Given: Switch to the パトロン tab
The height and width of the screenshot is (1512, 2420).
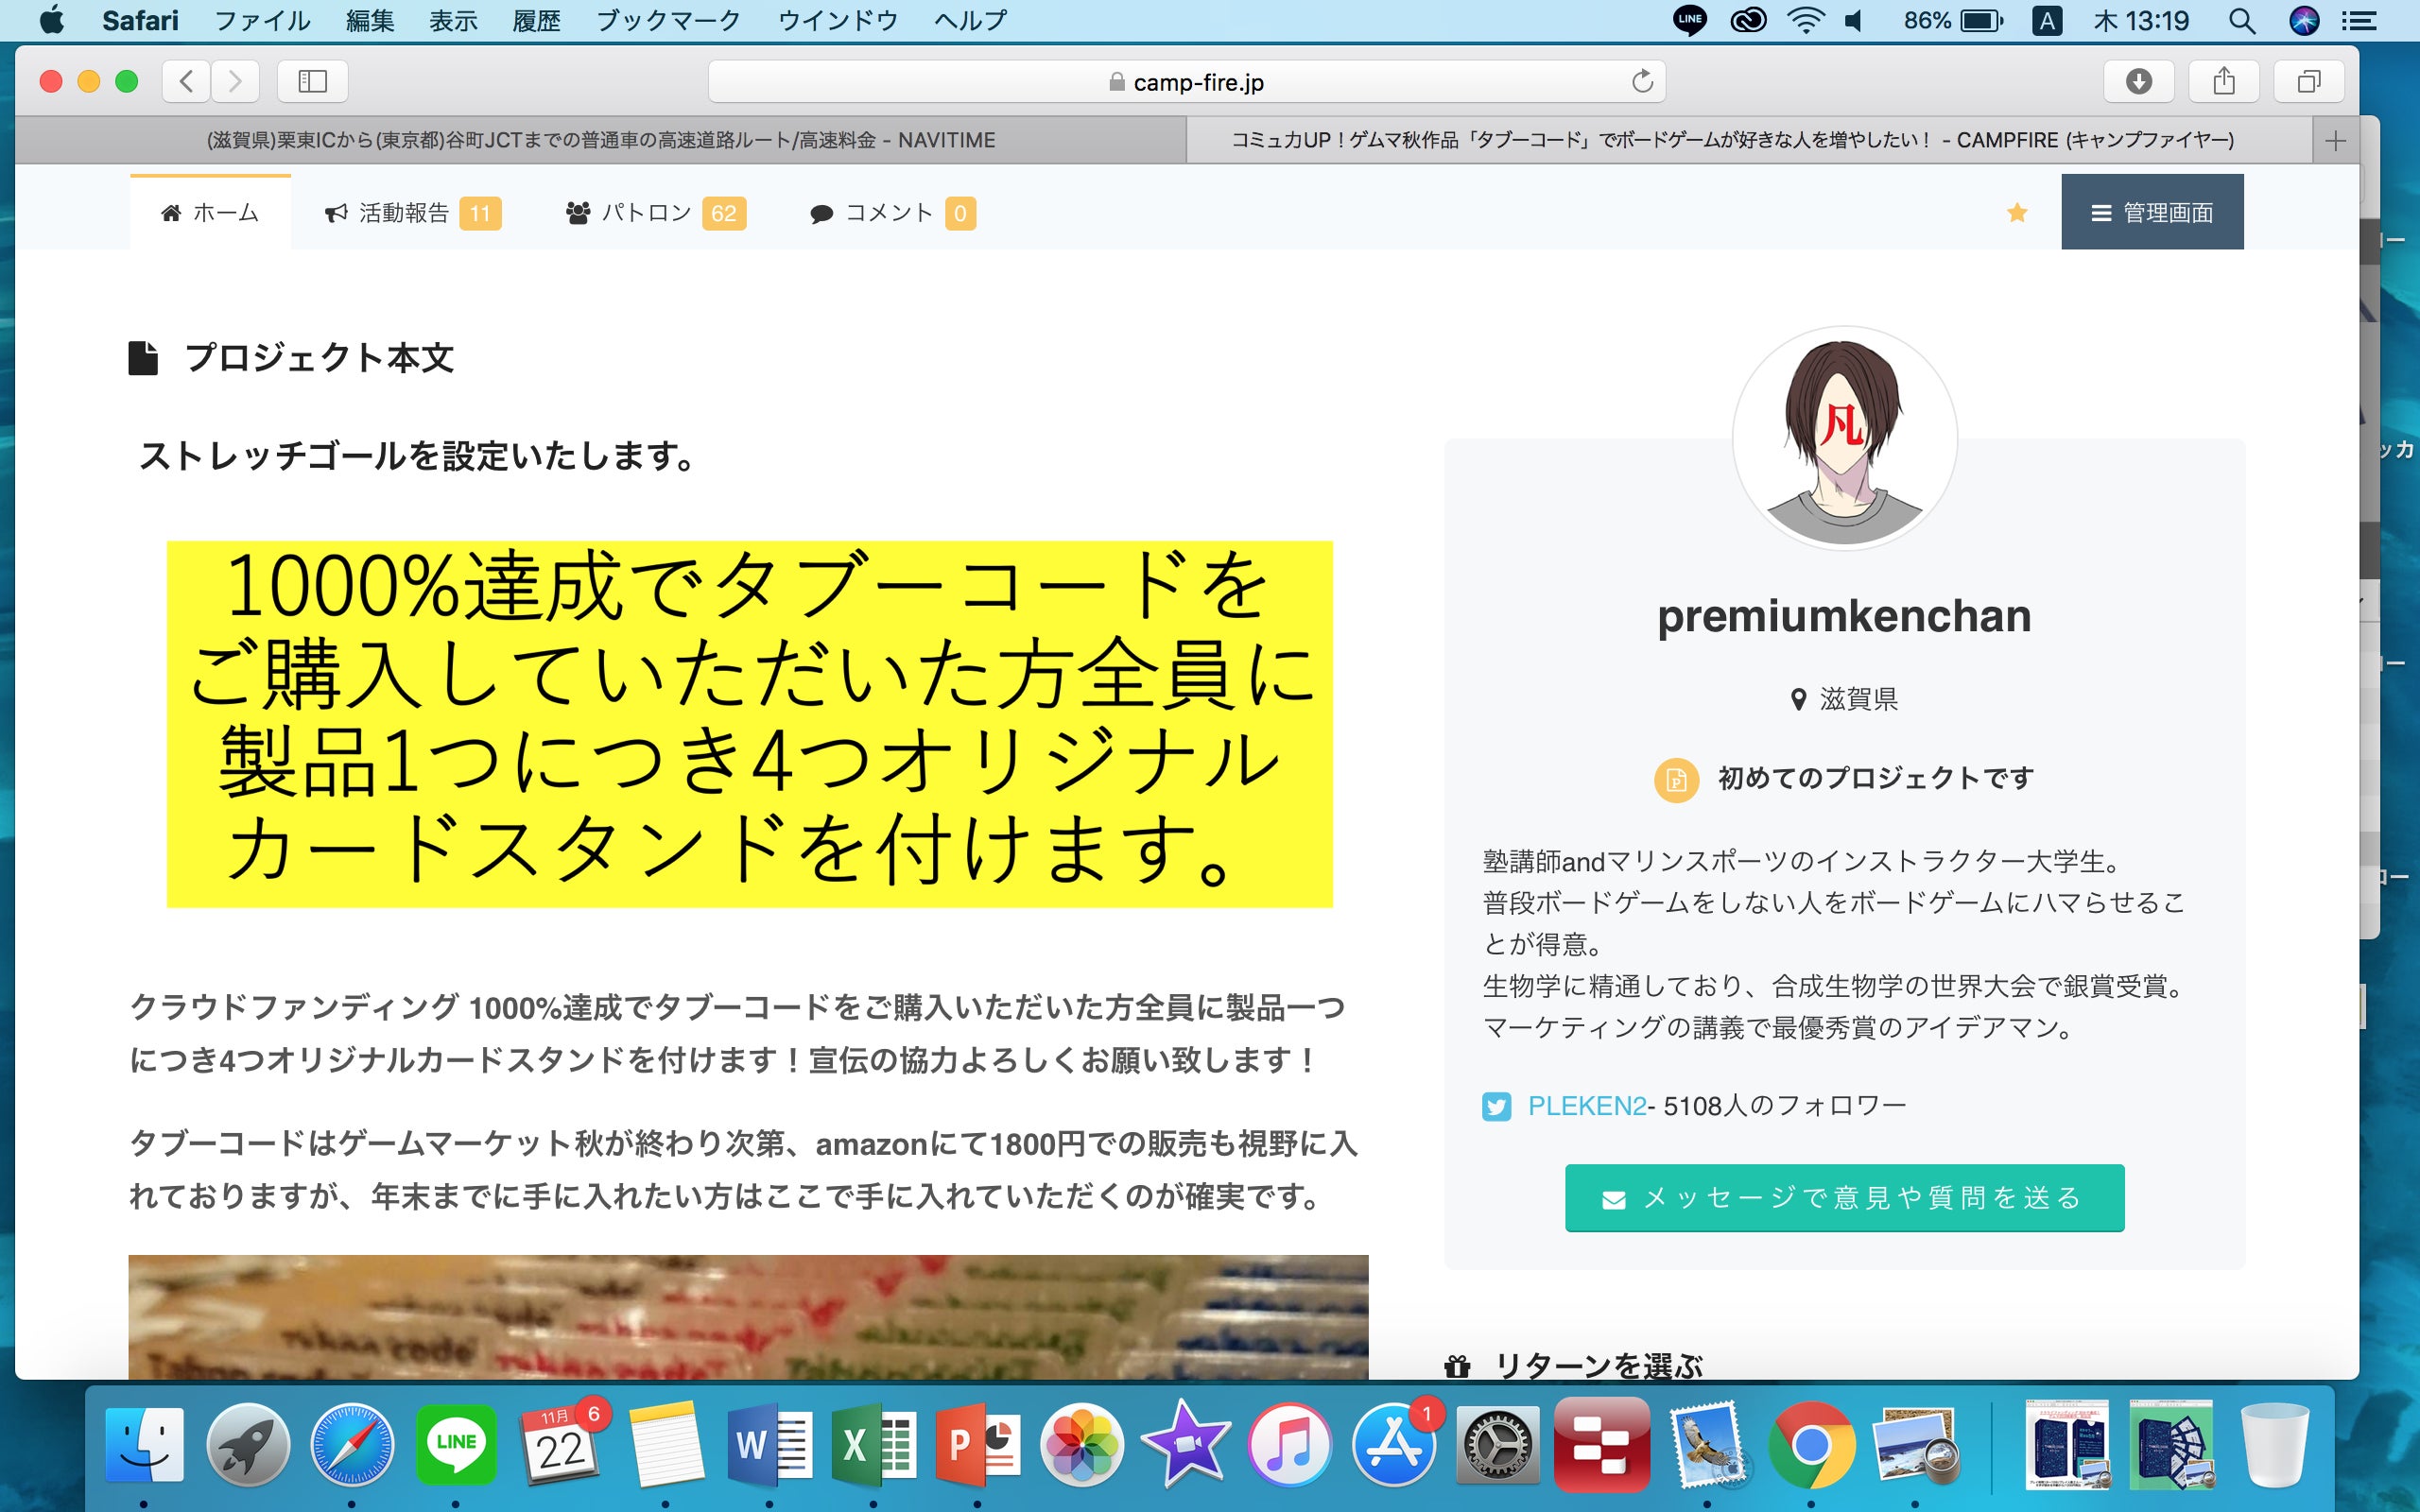Looking at the screenshot, I should click(655, 213).
